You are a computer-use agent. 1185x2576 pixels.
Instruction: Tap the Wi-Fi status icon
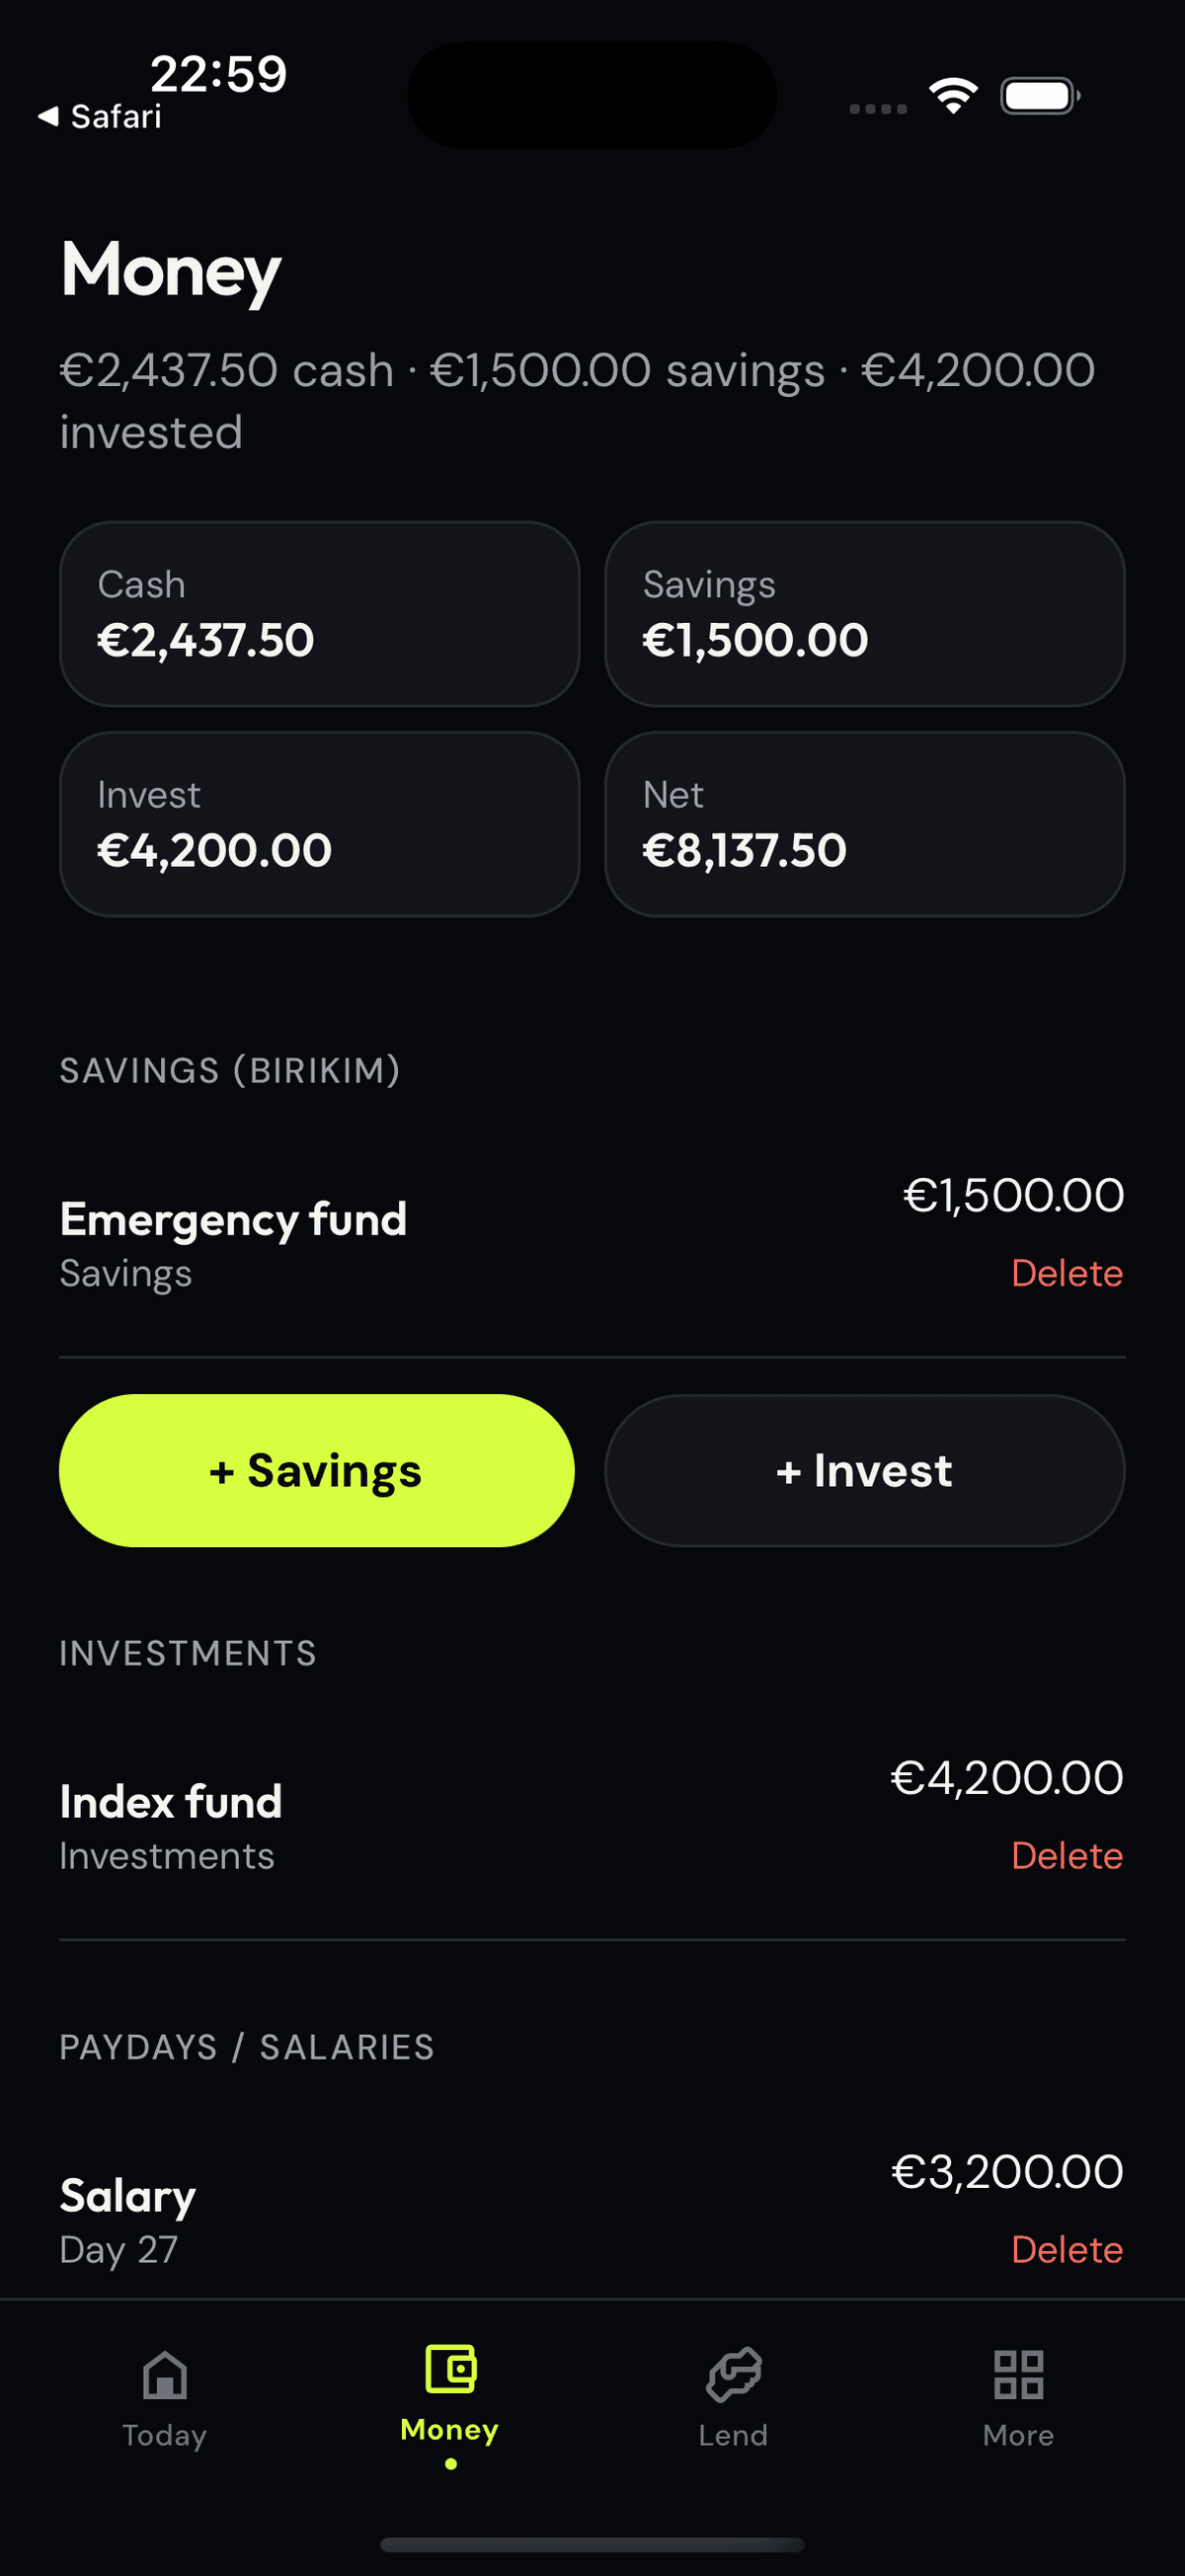[x=953, y=96]
